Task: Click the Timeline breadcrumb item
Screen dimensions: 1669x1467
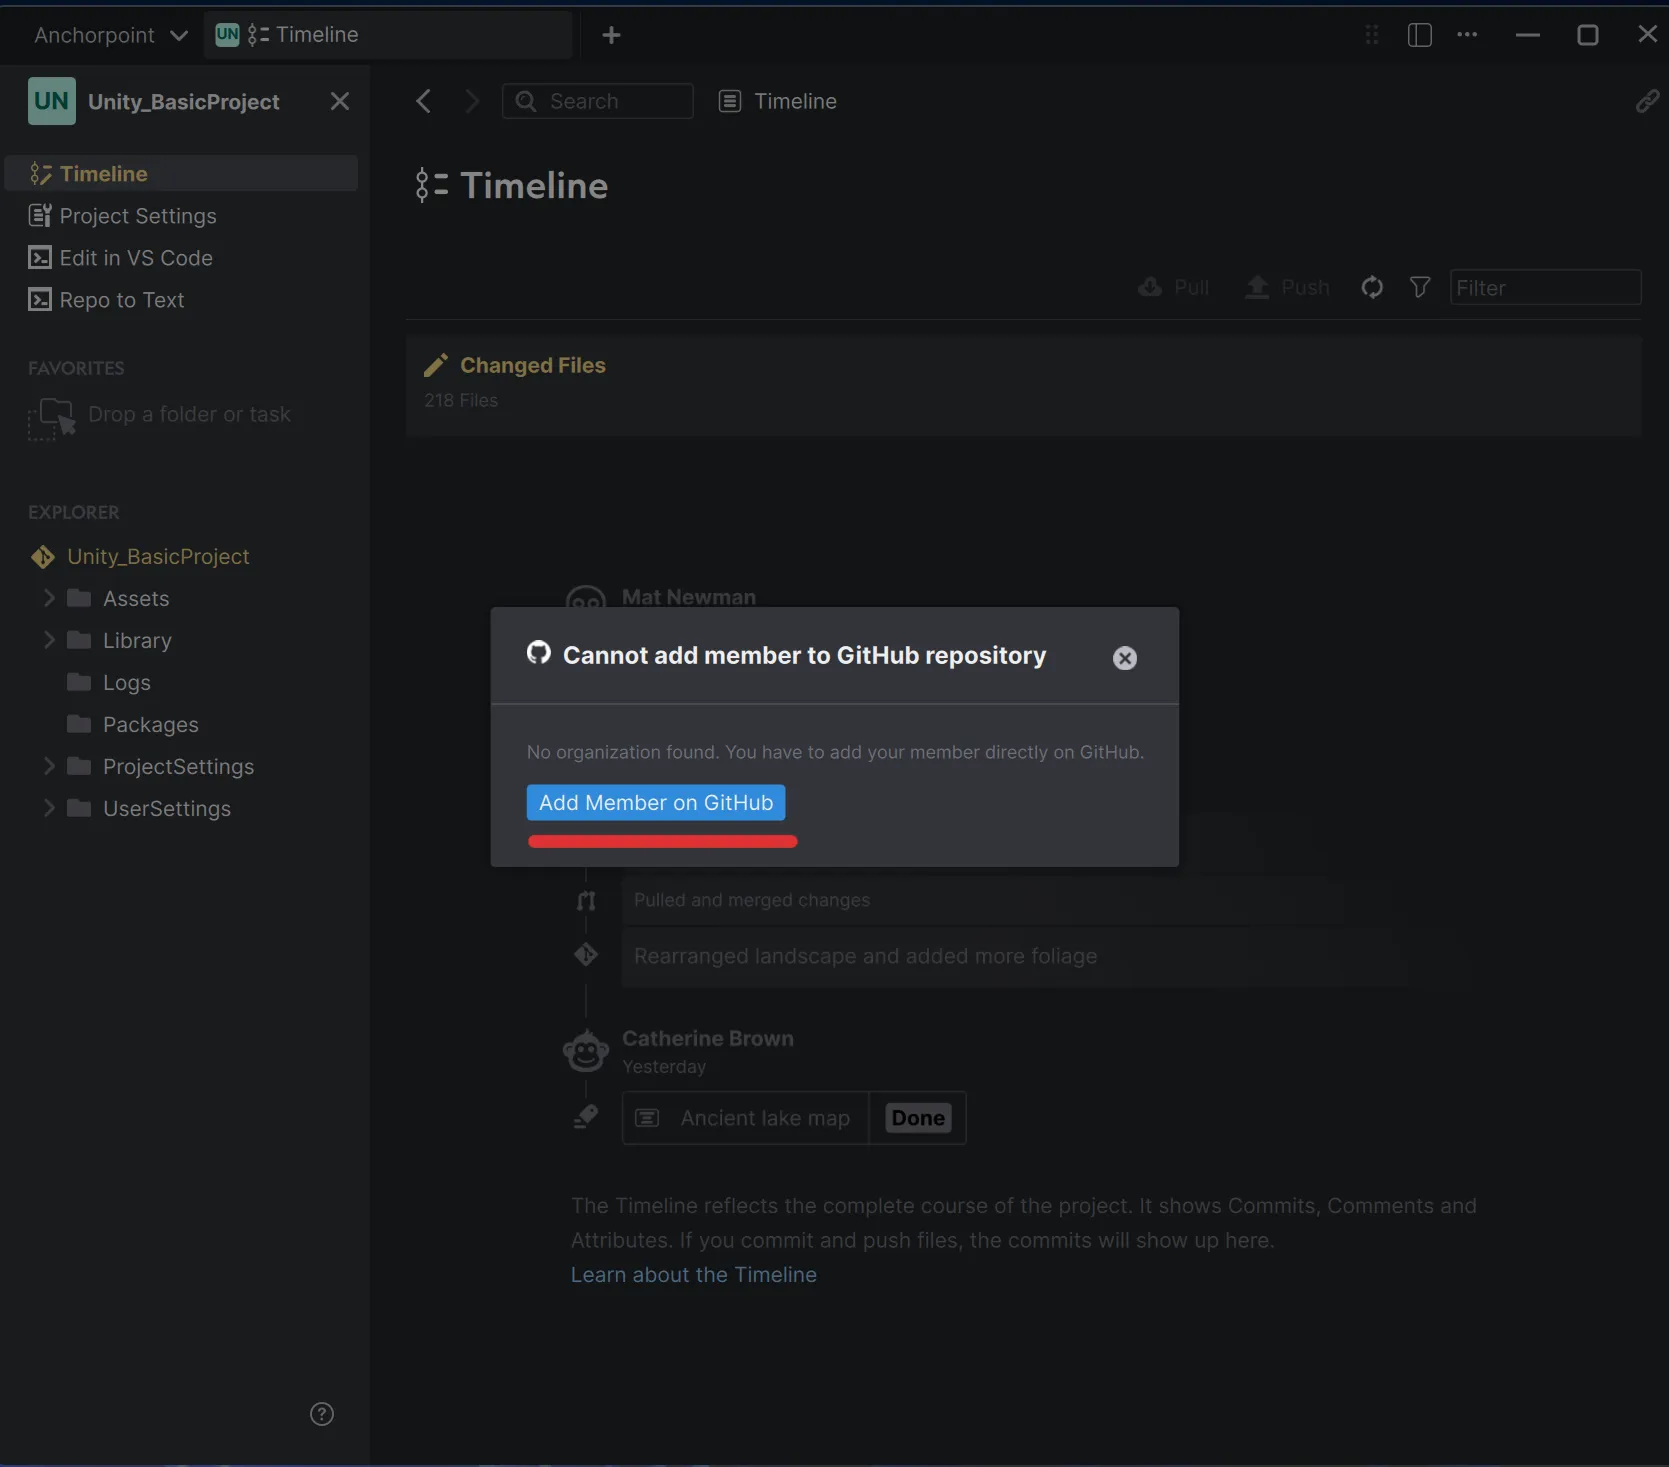Action: point(795,100)
